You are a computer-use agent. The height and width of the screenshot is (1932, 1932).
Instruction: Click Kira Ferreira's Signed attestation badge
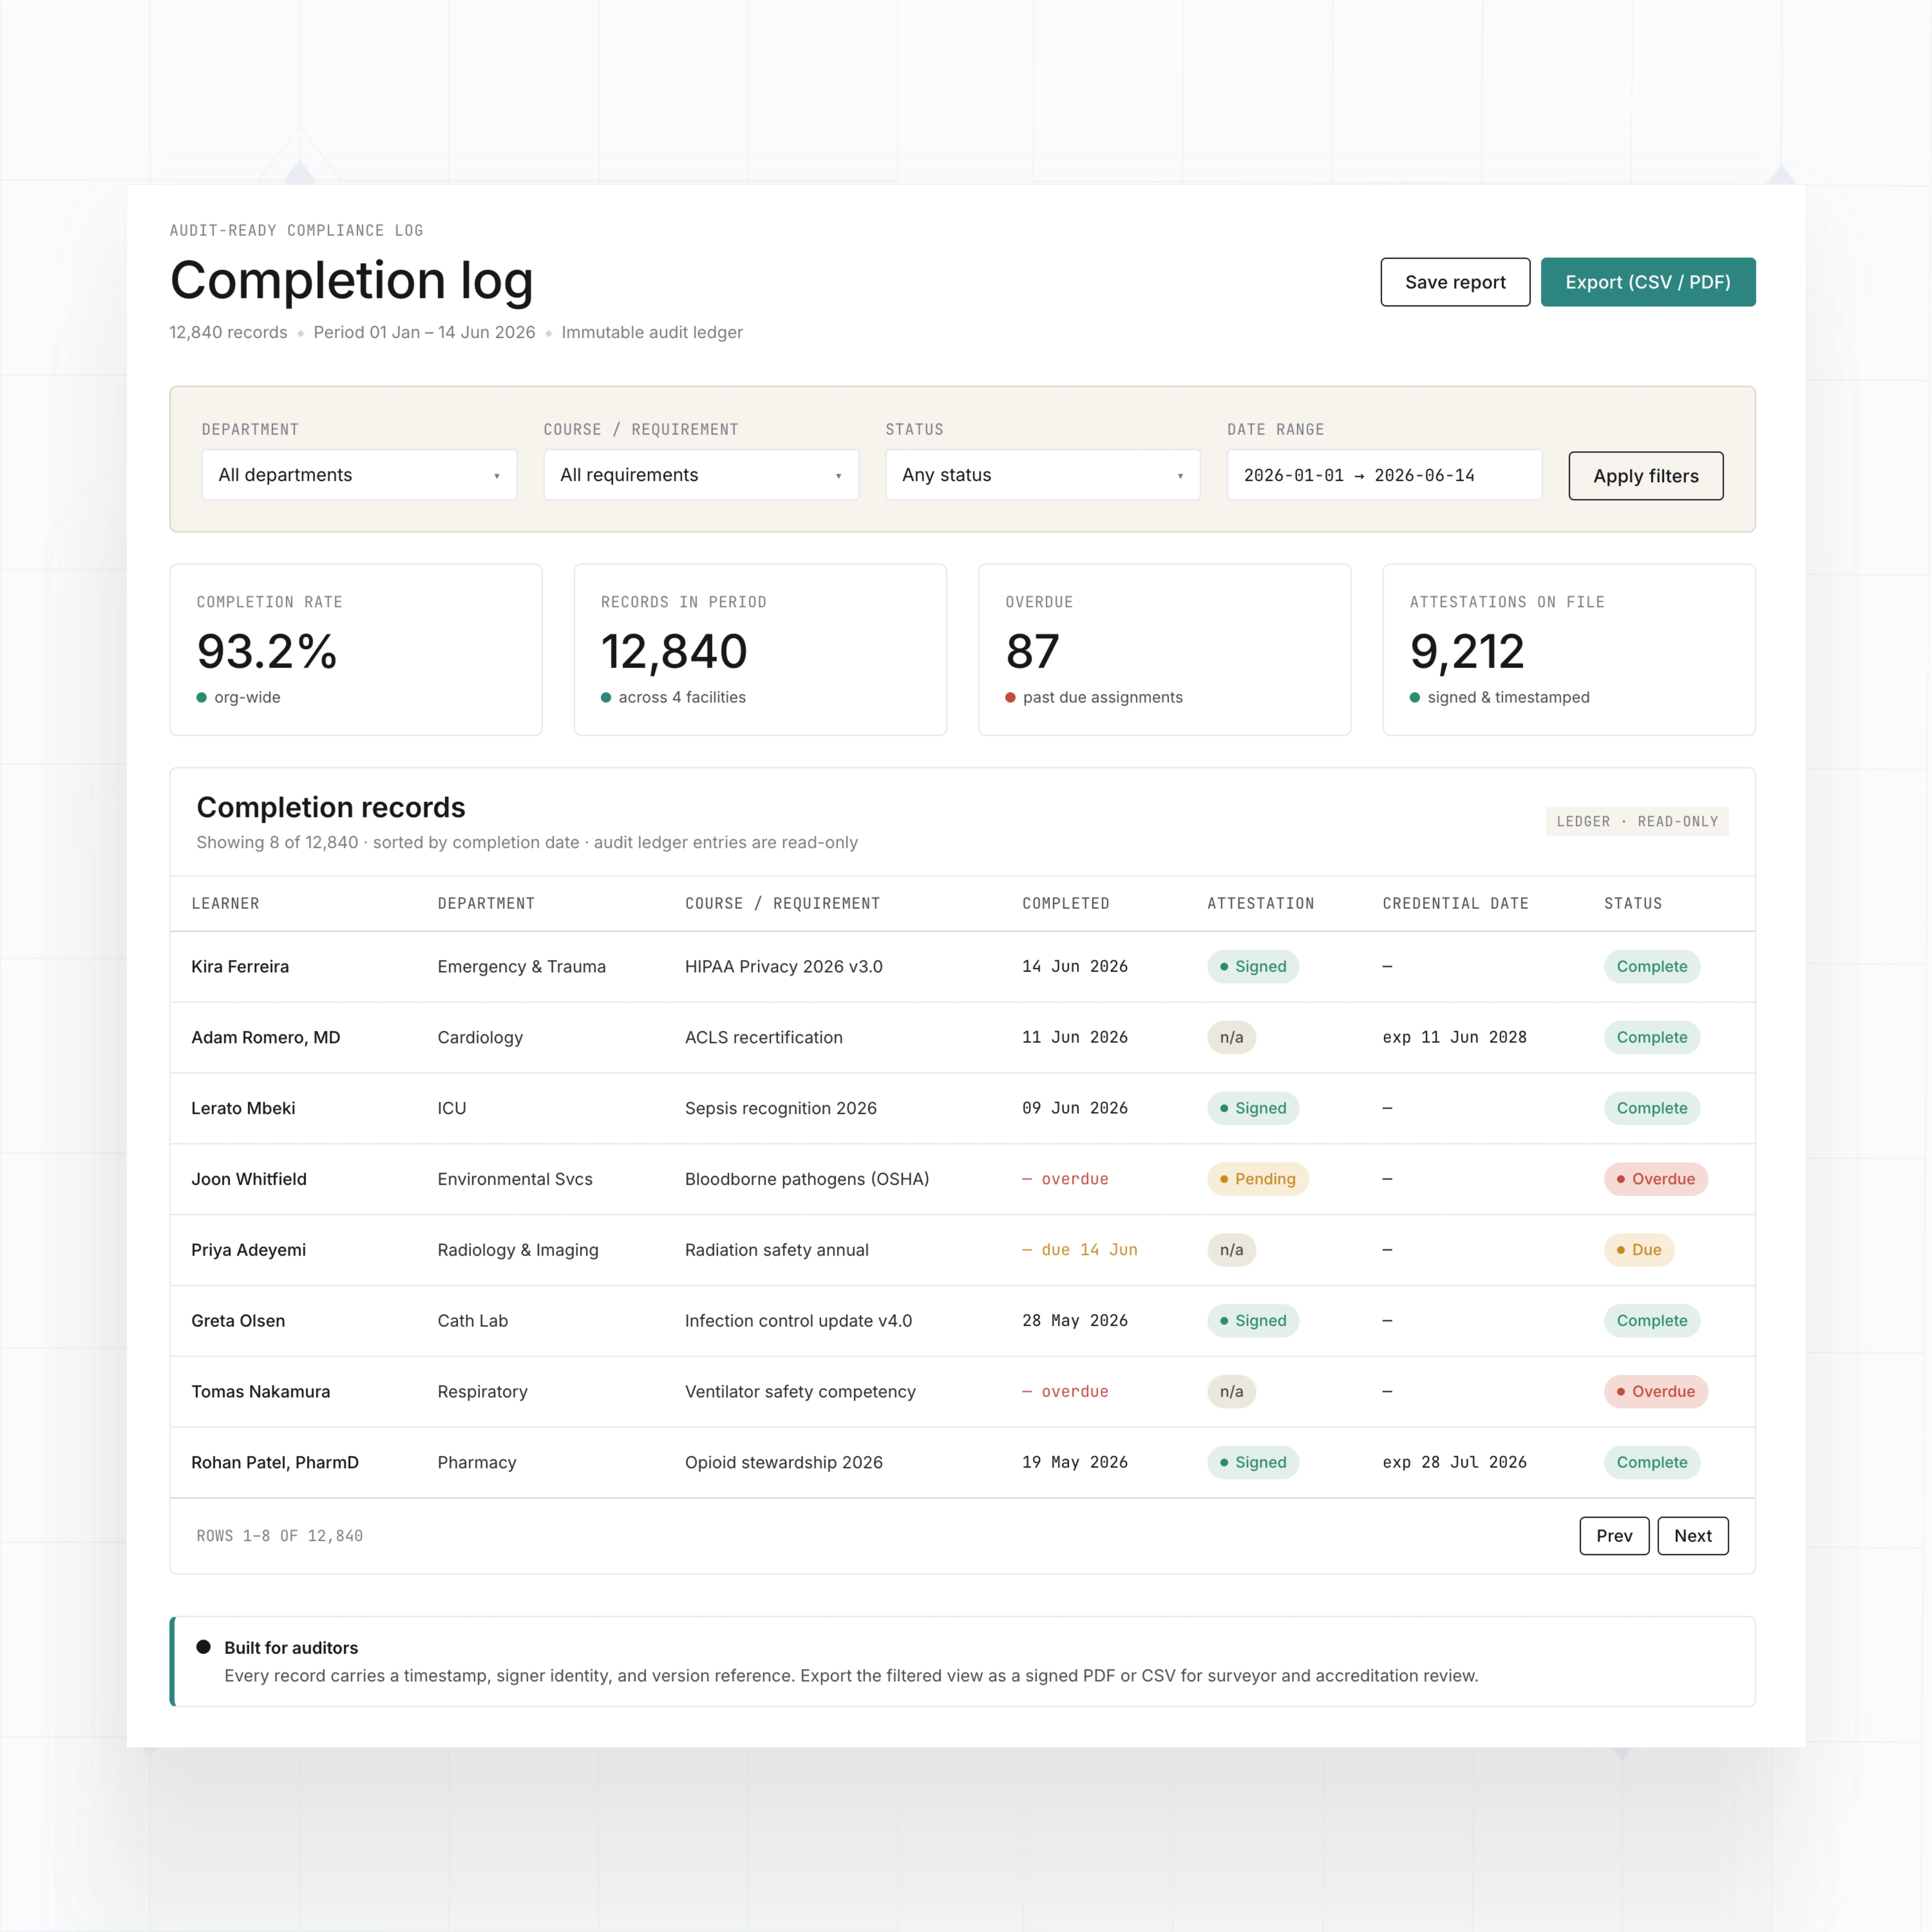(1253, 967)
